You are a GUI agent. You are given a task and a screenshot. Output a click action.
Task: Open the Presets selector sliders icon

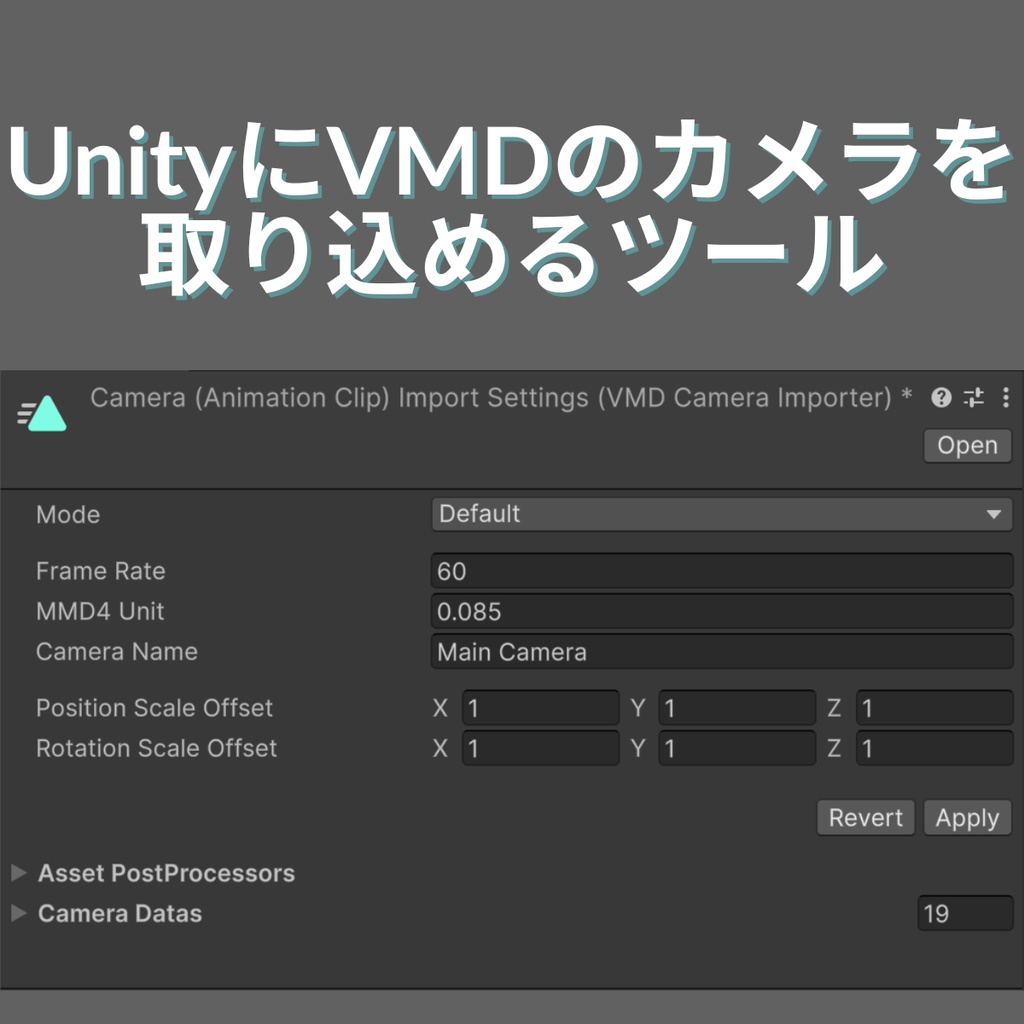972,397
